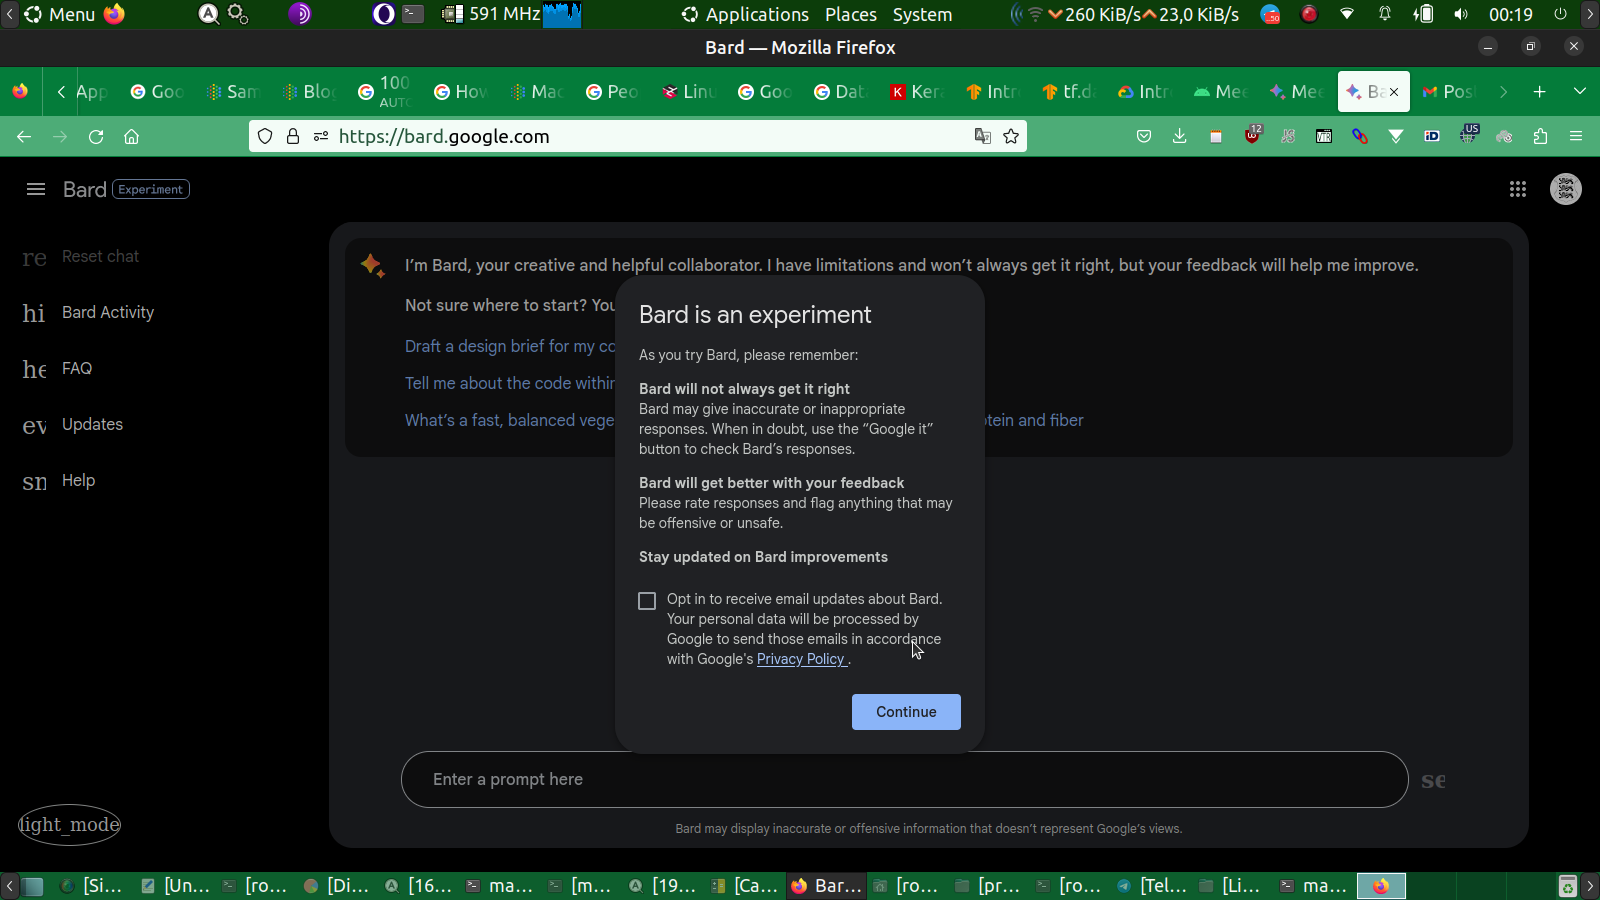Viewport: 1600px width, 900px height.
Task: Click the Bard sparkle logo in chat
Action: pyautogui.click(x=372, y=265)
